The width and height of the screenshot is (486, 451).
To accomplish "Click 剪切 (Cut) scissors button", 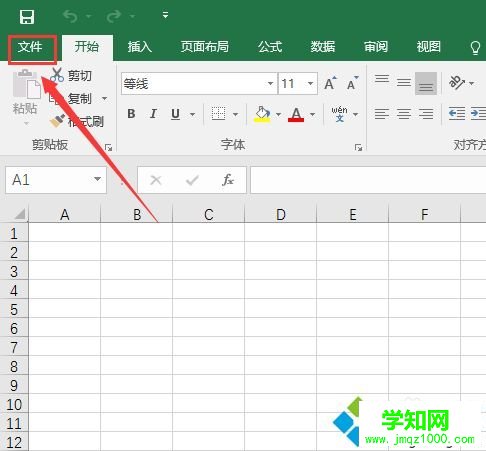I will 71,76.
